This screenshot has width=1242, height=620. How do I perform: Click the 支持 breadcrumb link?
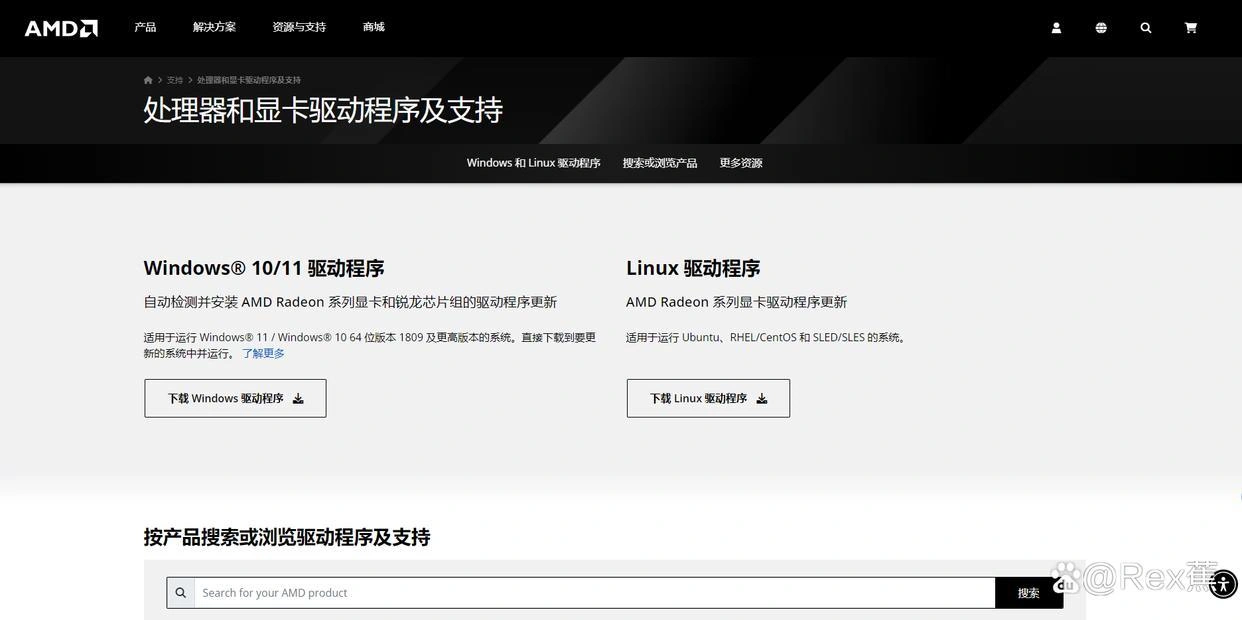[x=175, y=80]
